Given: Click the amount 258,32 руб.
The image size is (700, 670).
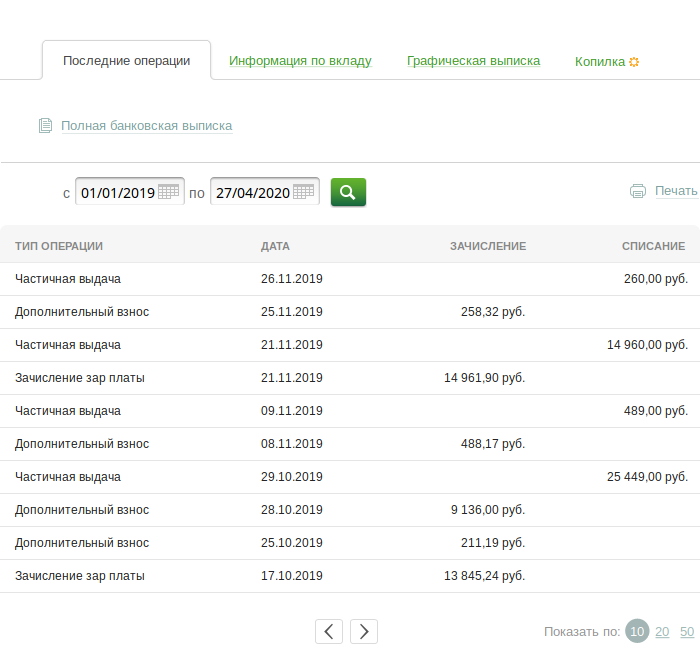Looking at the screenshot, I should coord(493,312).
